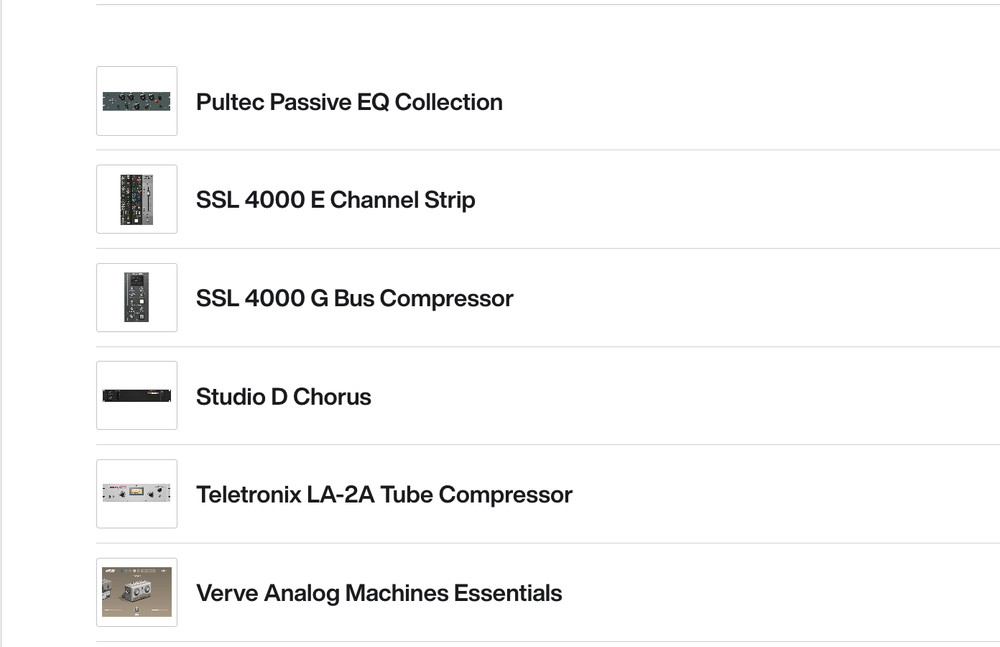Open the Teletronix LA-2A Tube Compressor plugin

(x=383, y=493)
